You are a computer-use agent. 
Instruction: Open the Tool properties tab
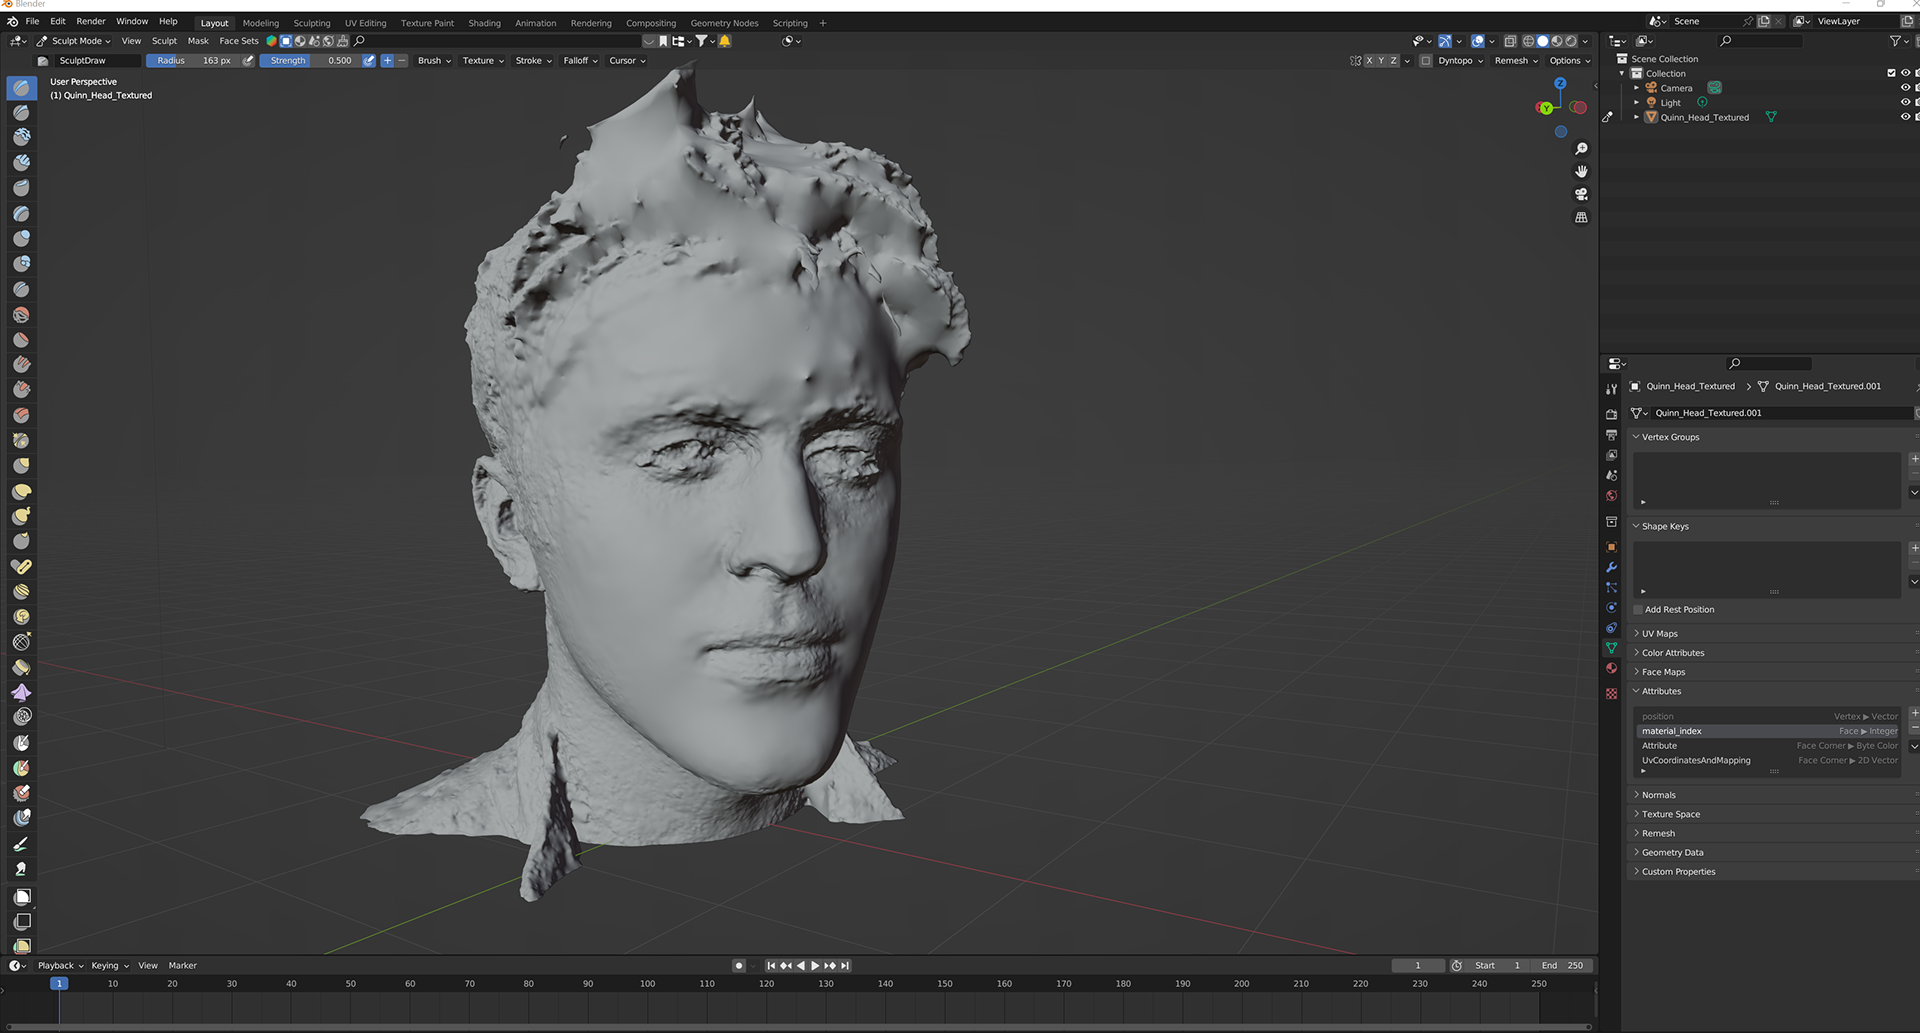point(1611,389)
